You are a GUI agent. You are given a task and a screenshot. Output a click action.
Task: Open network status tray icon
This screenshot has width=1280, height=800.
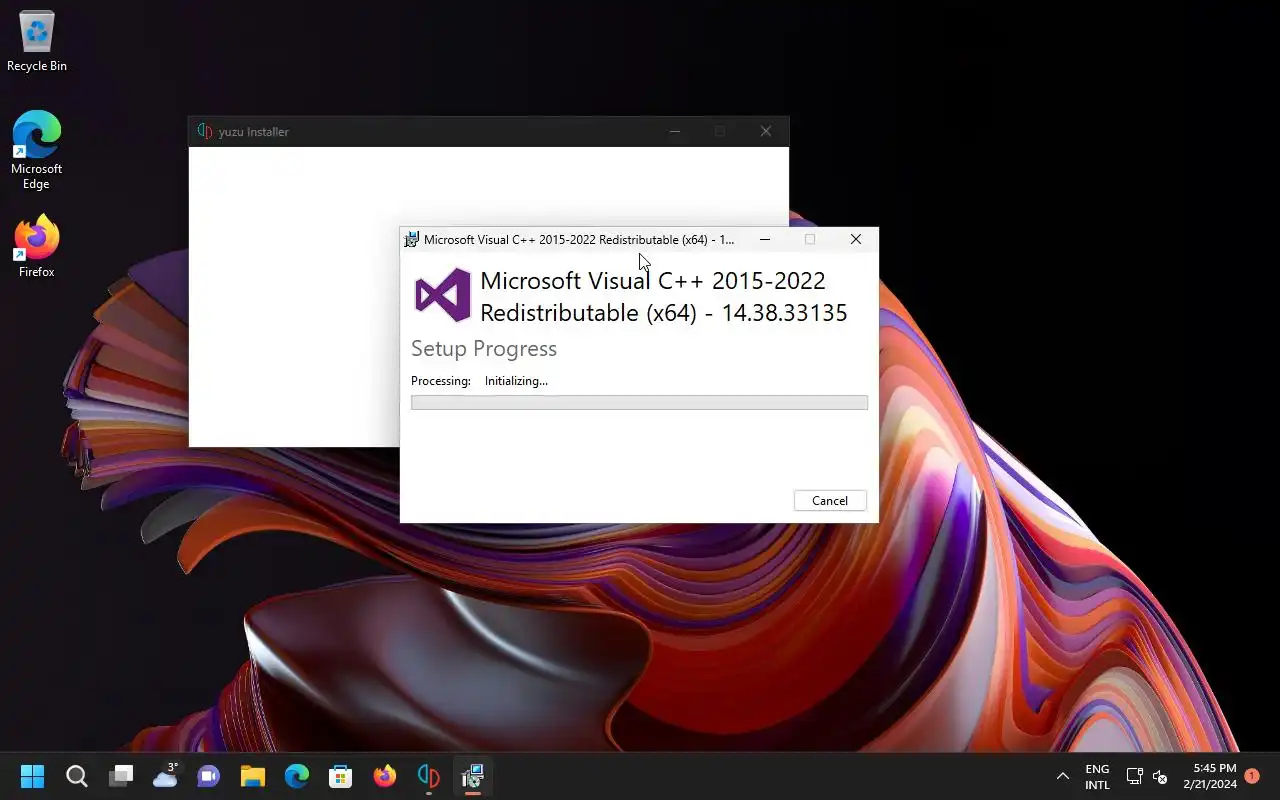1134,776
